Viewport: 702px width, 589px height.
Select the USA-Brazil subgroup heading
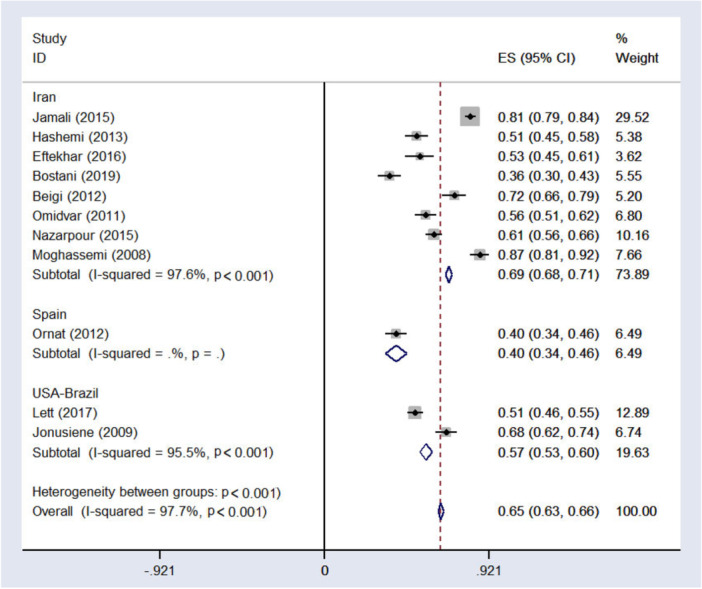coord(67,392)
